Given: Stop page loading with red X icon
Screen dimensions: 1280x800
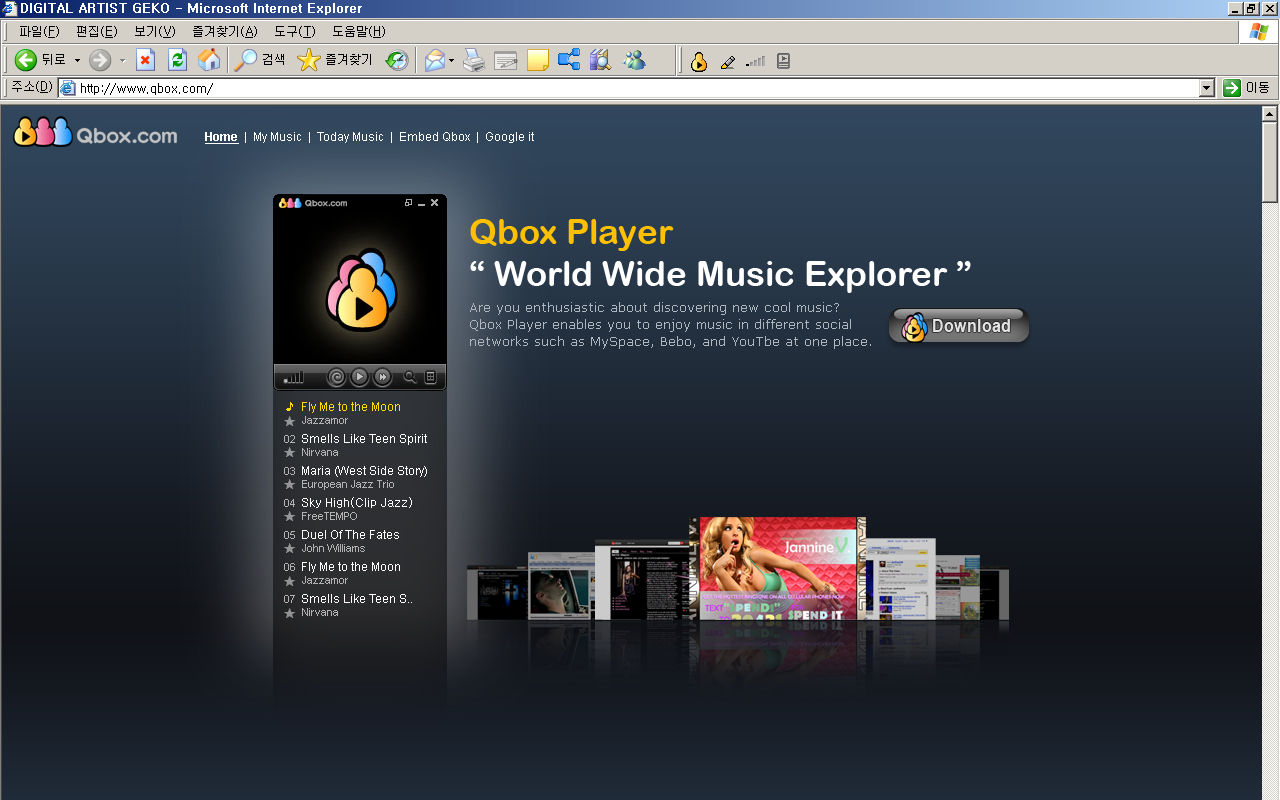Looking at the screenshot, I should click(x=146, y=60).
